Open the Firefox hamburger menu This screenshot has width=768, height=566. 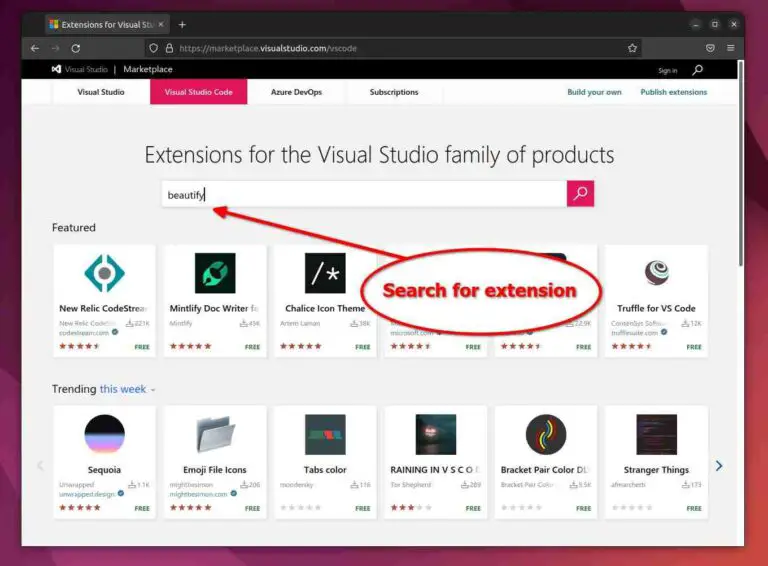(x=731, y=48)
